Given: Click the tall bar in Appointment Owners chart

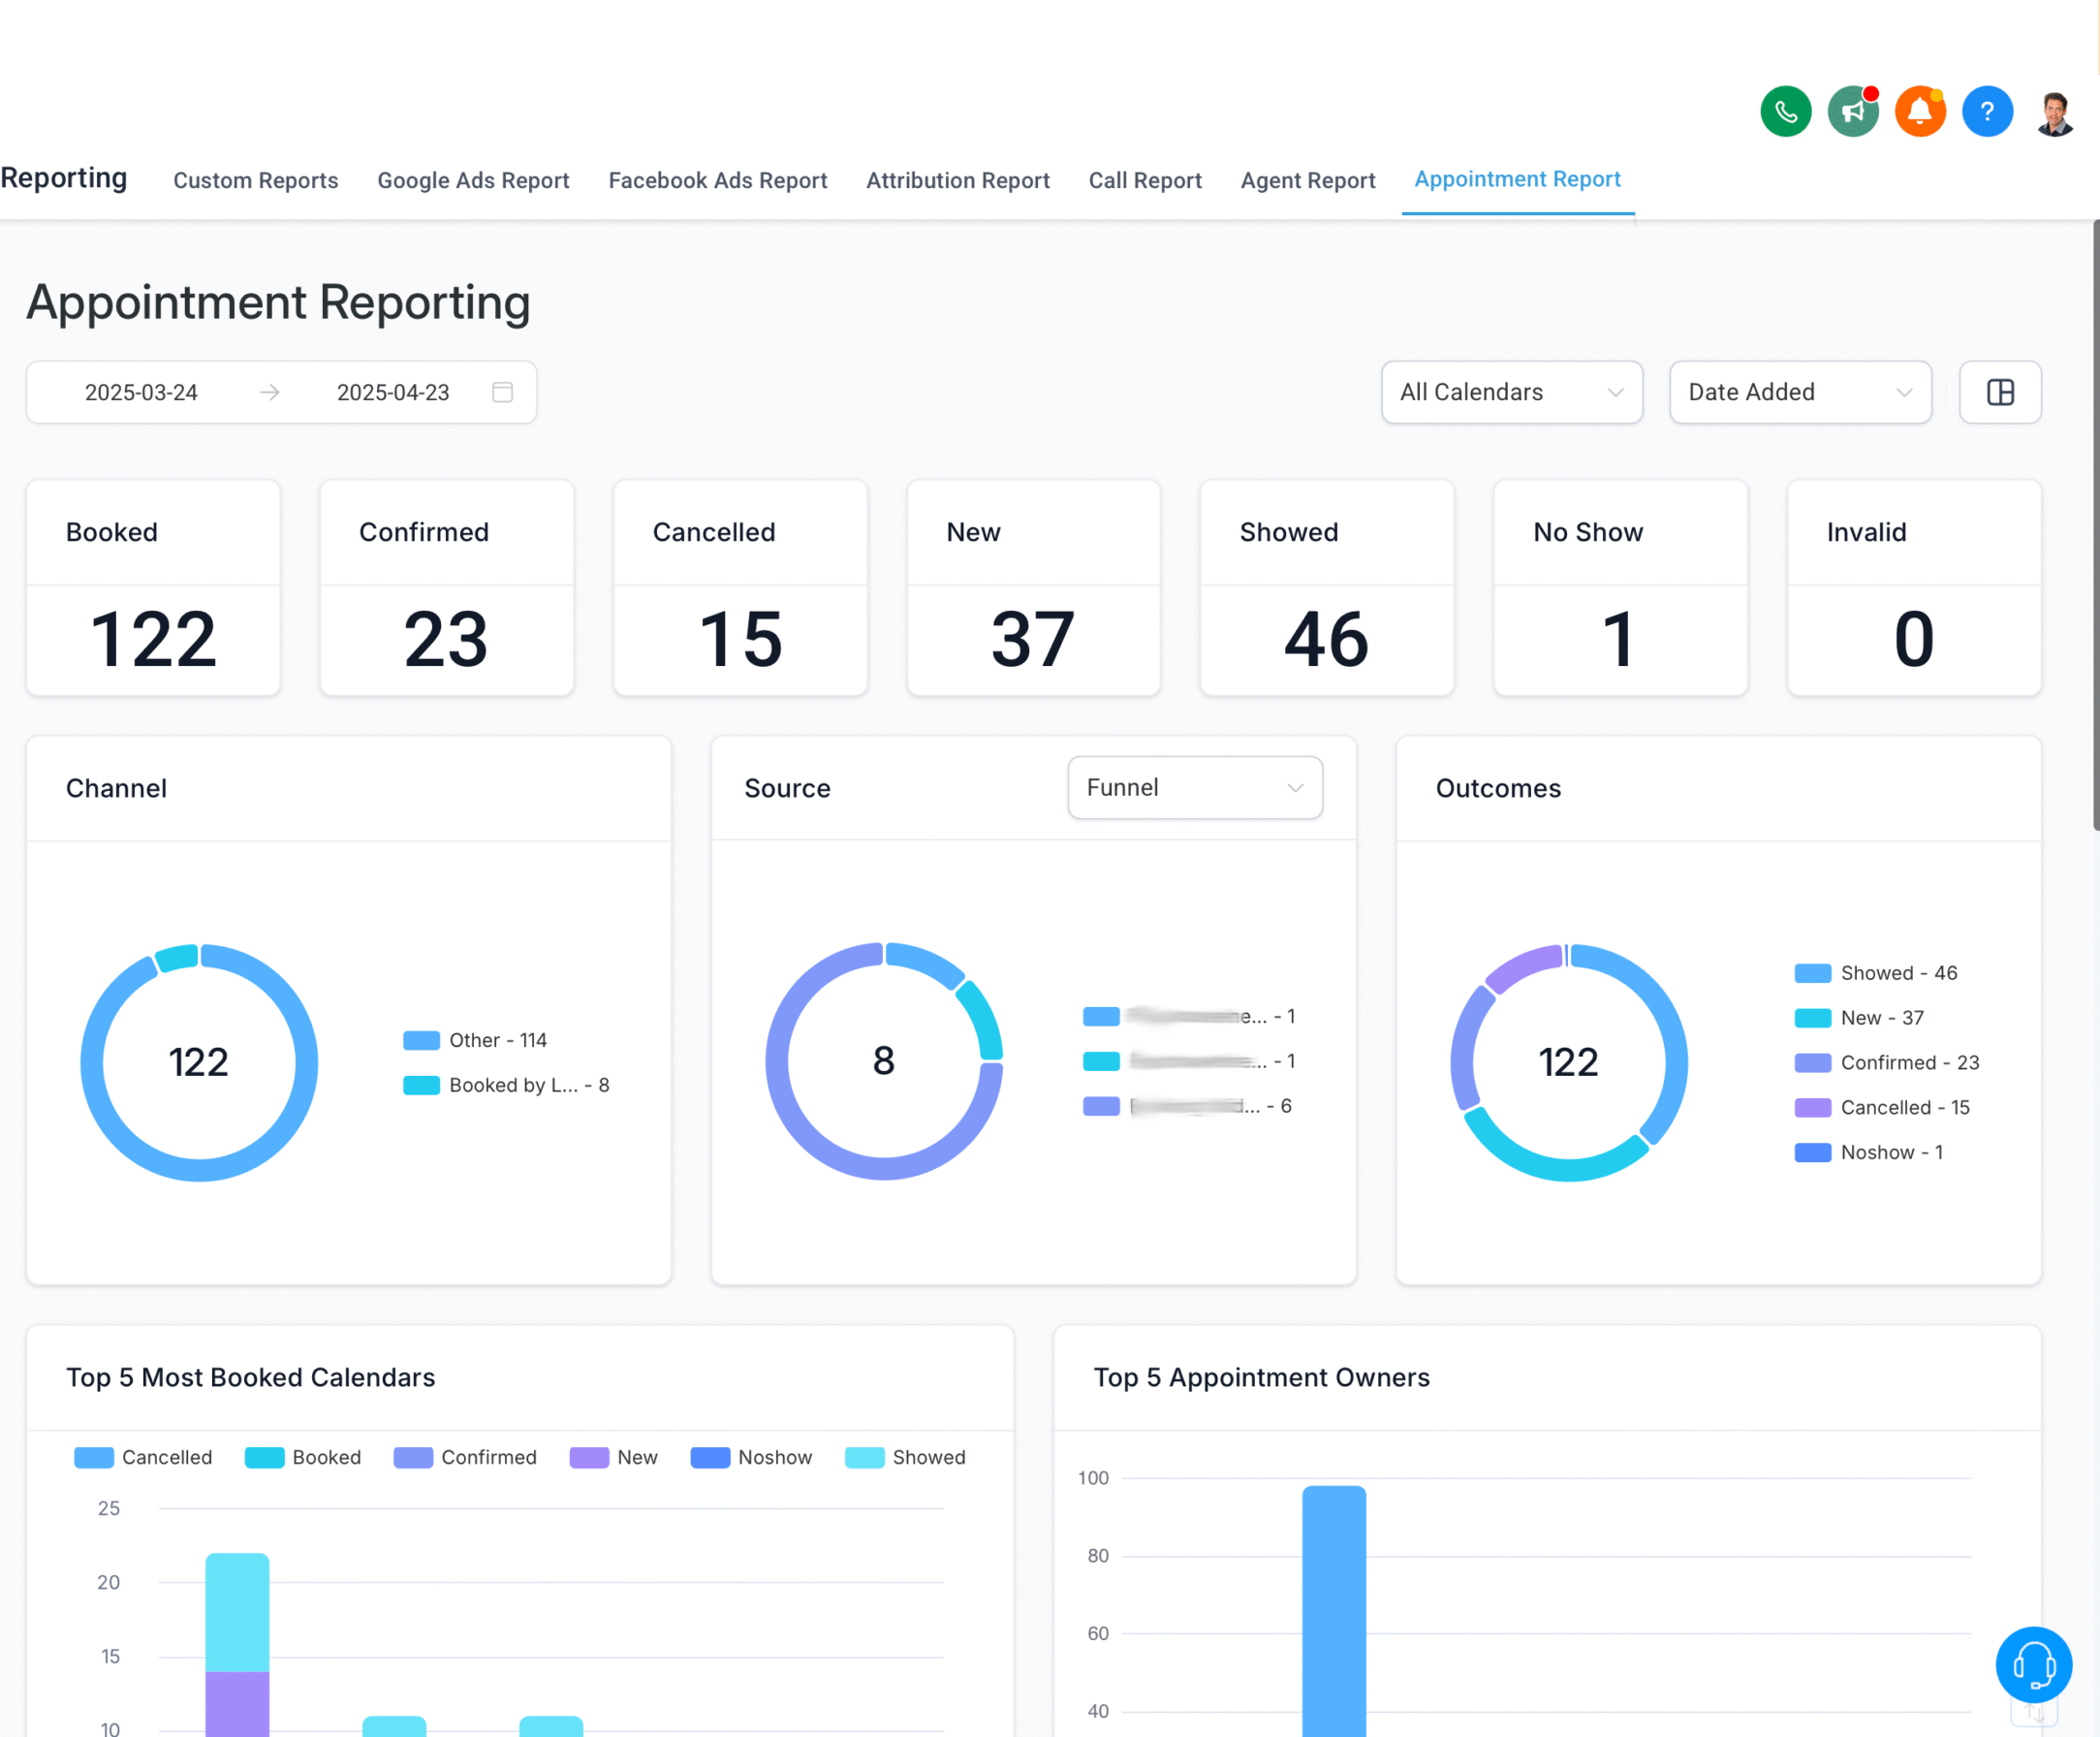Looking at the screenshot, I should 1334,1610.
